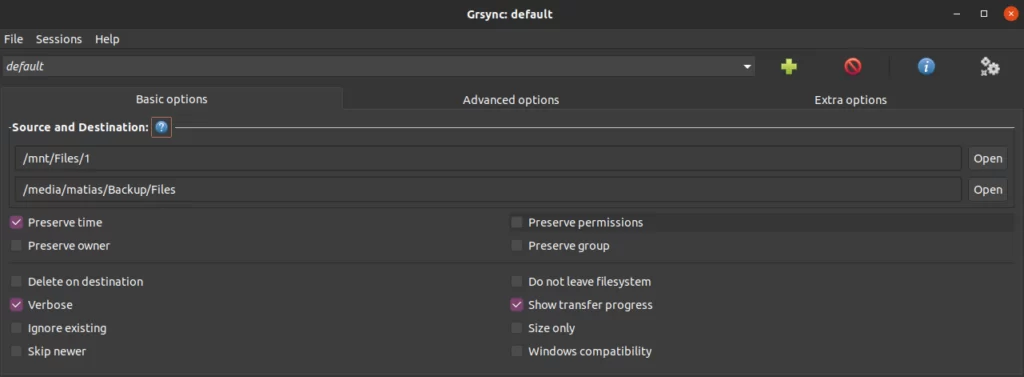This screenshot has height=377, width=1024.
Task: Focus the destination path field /media/matias/Backup/Files
Action: coord(488,190)
